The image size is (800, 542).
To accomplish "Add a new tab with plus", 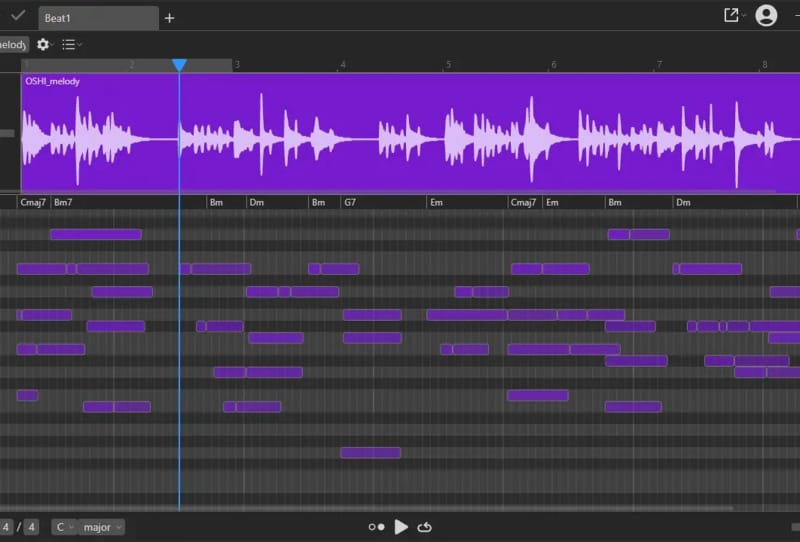I will tap(169, 18).
